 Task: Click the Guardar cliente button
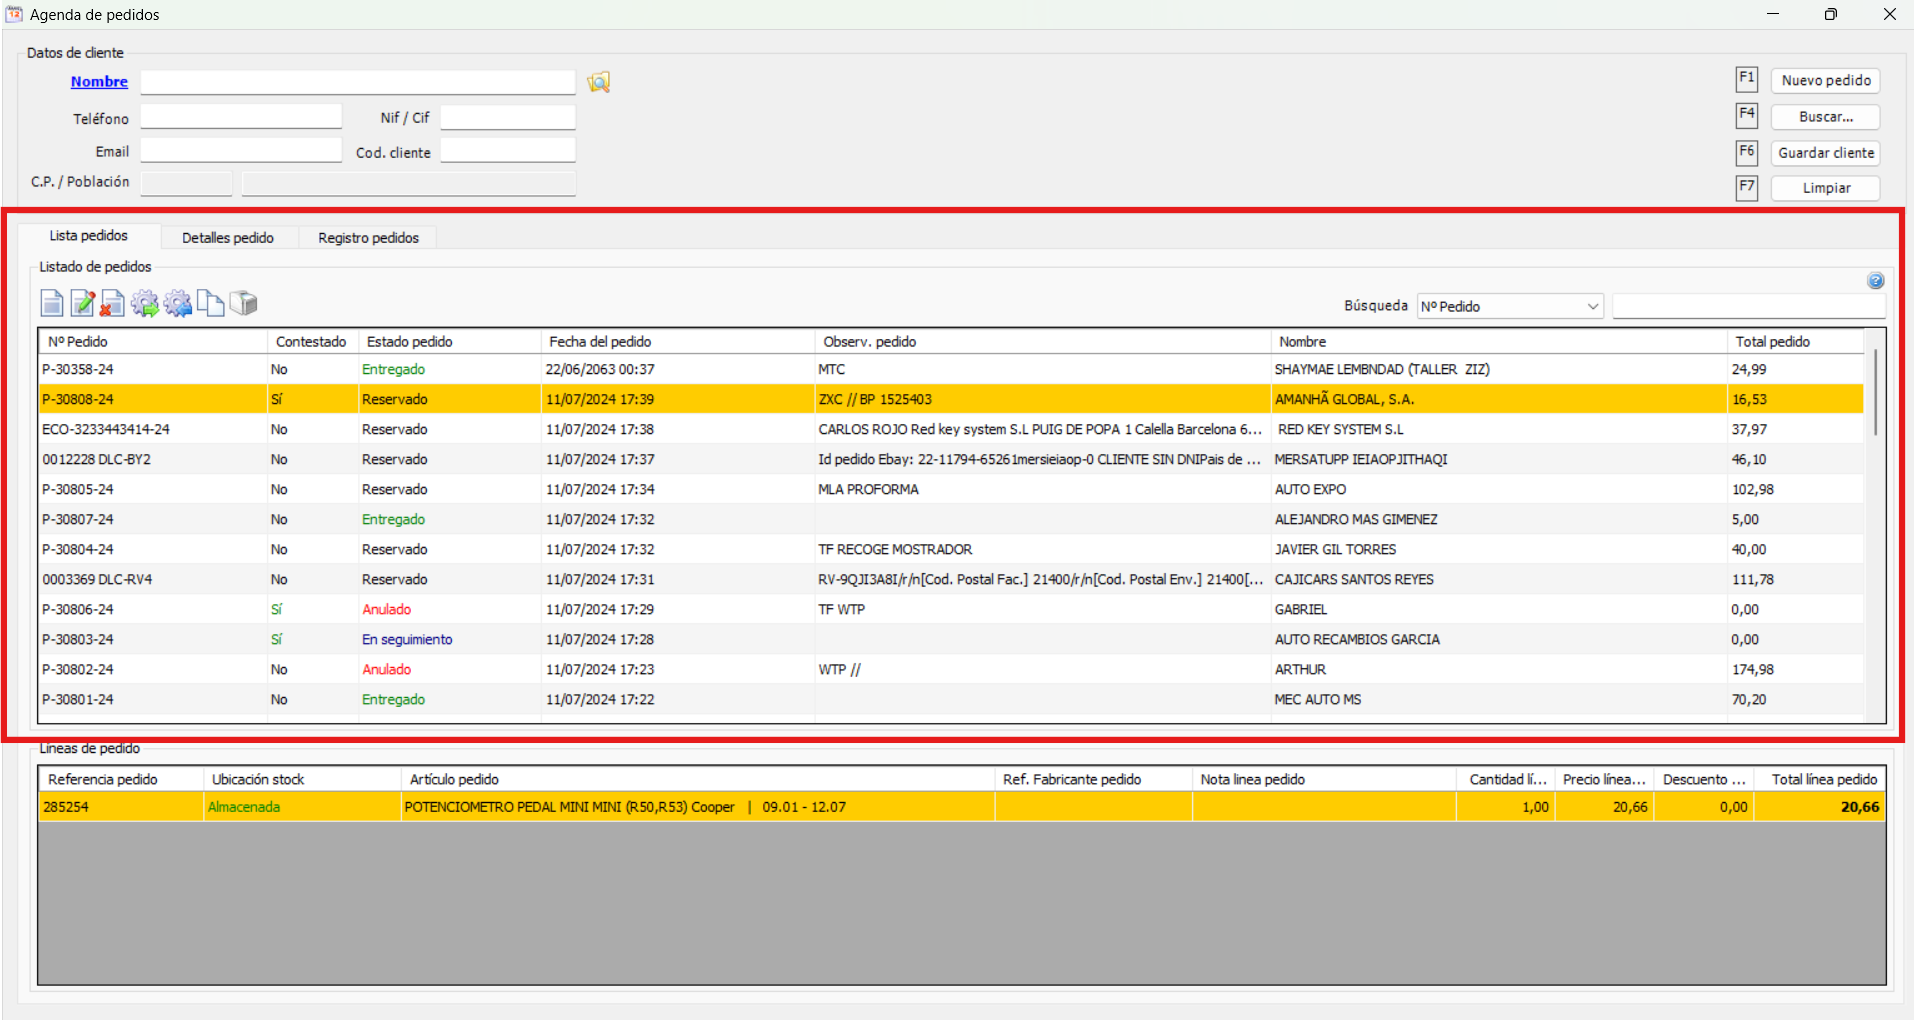pyautogui.click(x=1825, y=153)
